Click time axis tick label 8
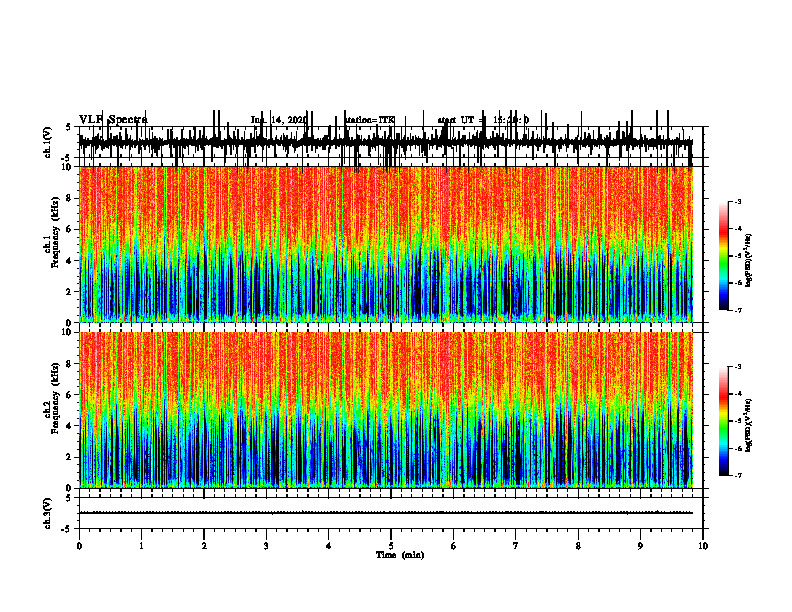792x612 pixels. (x=578, y=546)
